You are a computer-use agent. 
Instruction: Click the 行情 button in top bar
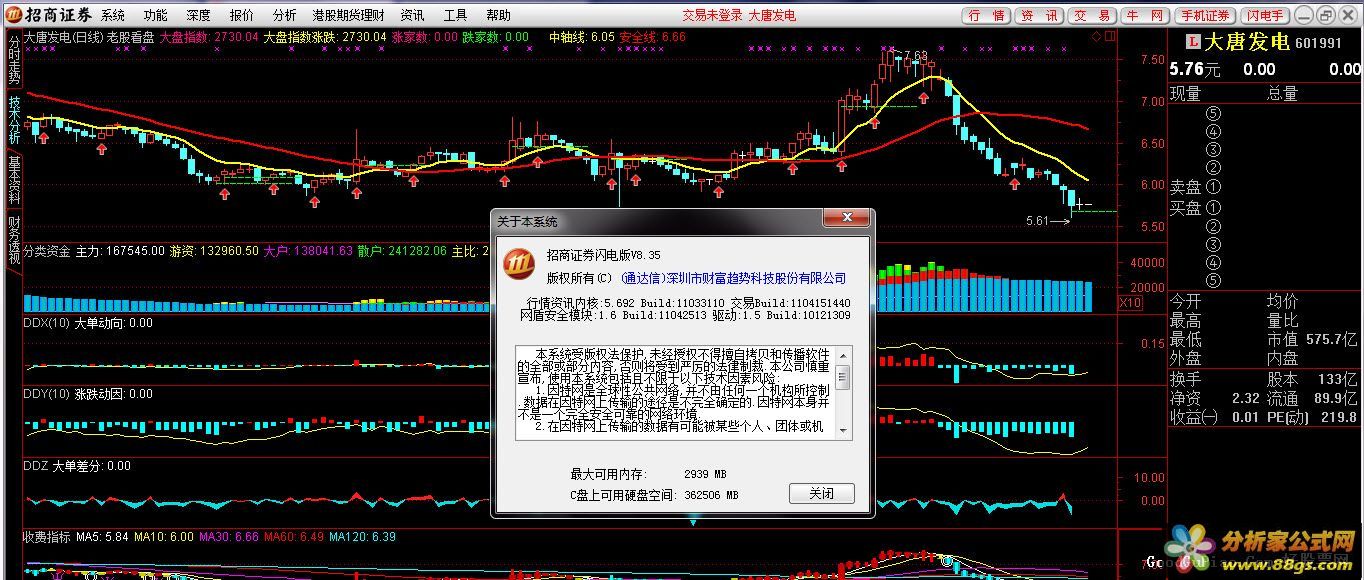[986, 15]
